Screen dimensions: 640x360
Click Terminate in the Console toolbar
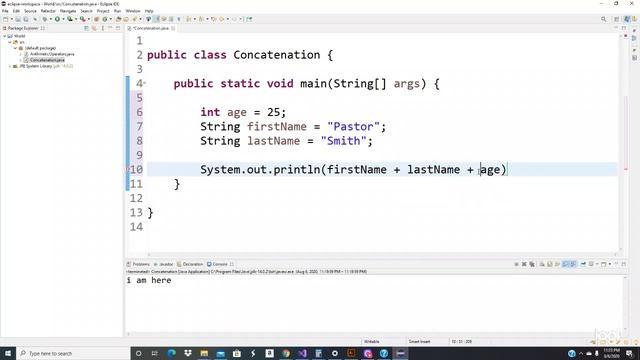[x=516, y=264]
